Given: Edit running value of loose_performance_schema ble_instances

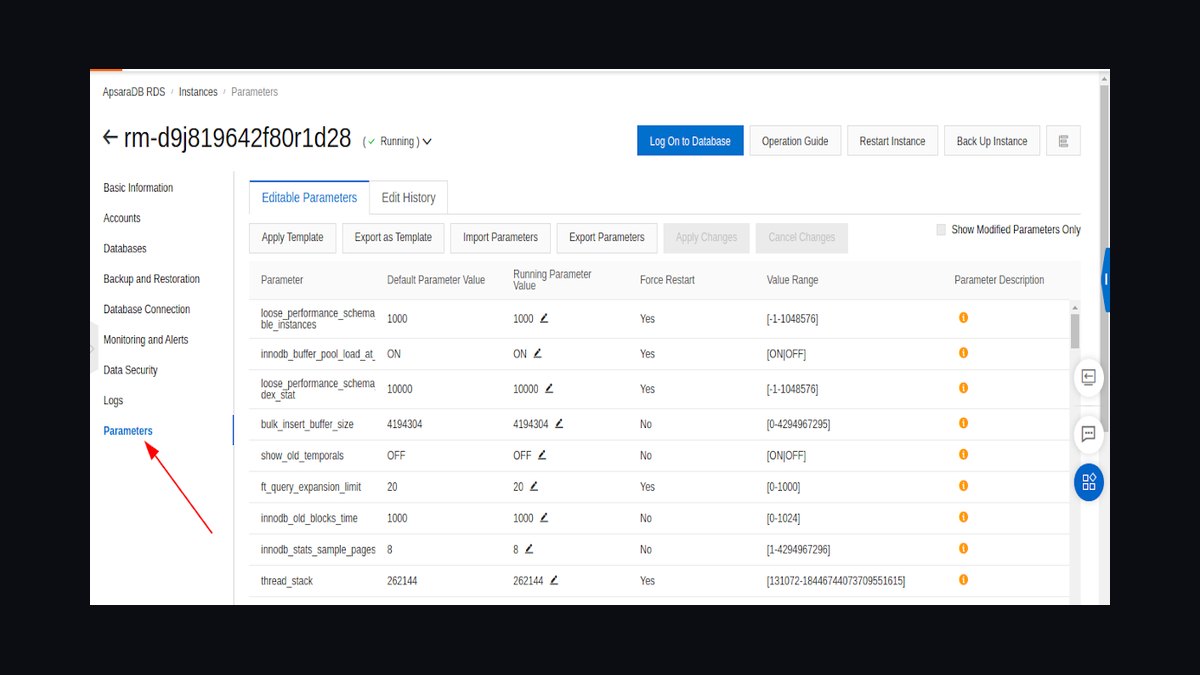Looking at the screenshot, I should [x=544, y=318].
